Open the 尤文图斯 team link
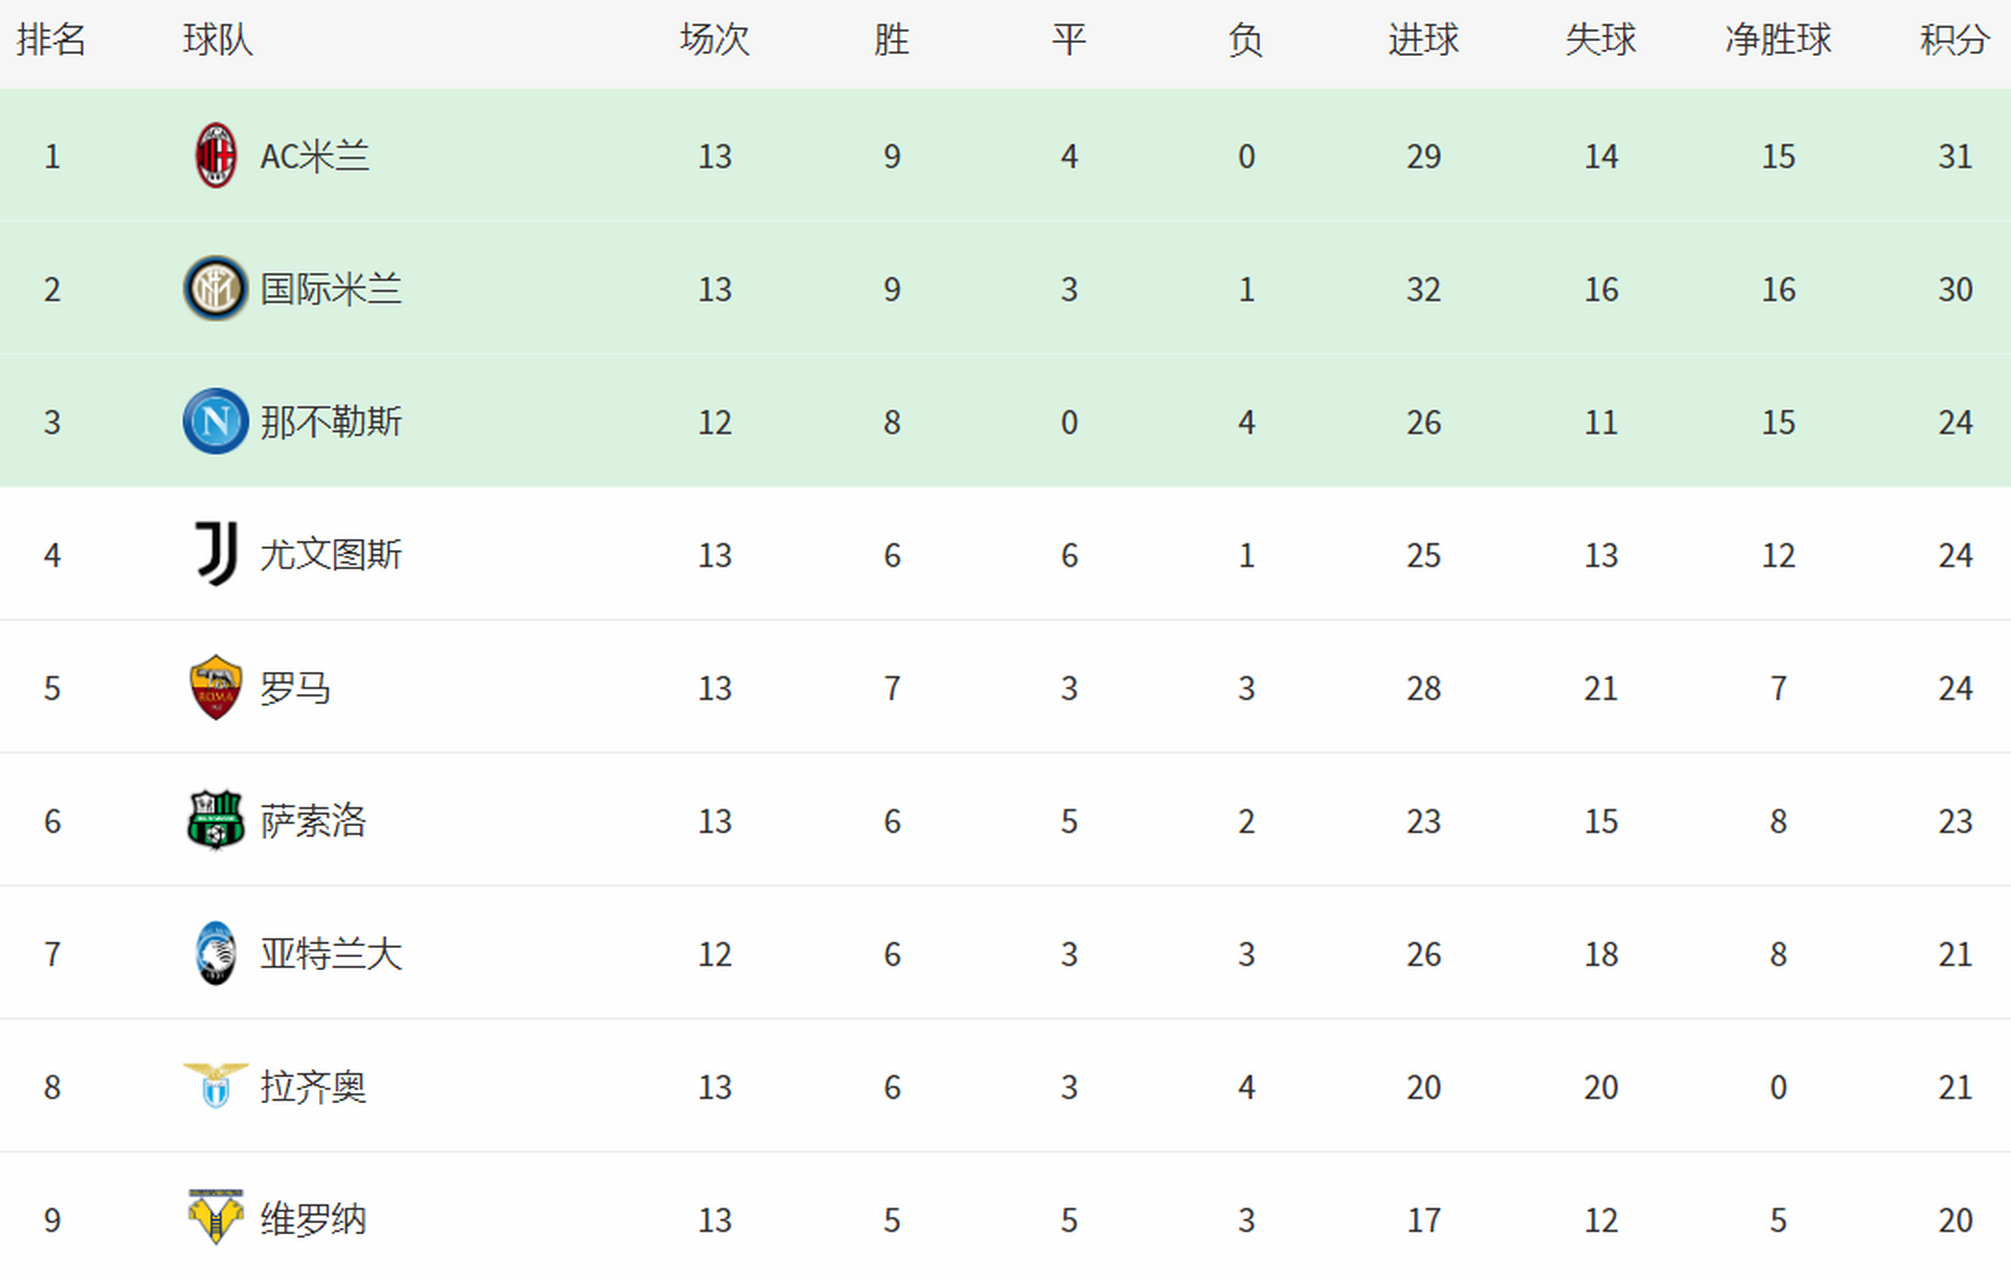The height and width of the screenshot is (1280, 2011). coord(331,555)
